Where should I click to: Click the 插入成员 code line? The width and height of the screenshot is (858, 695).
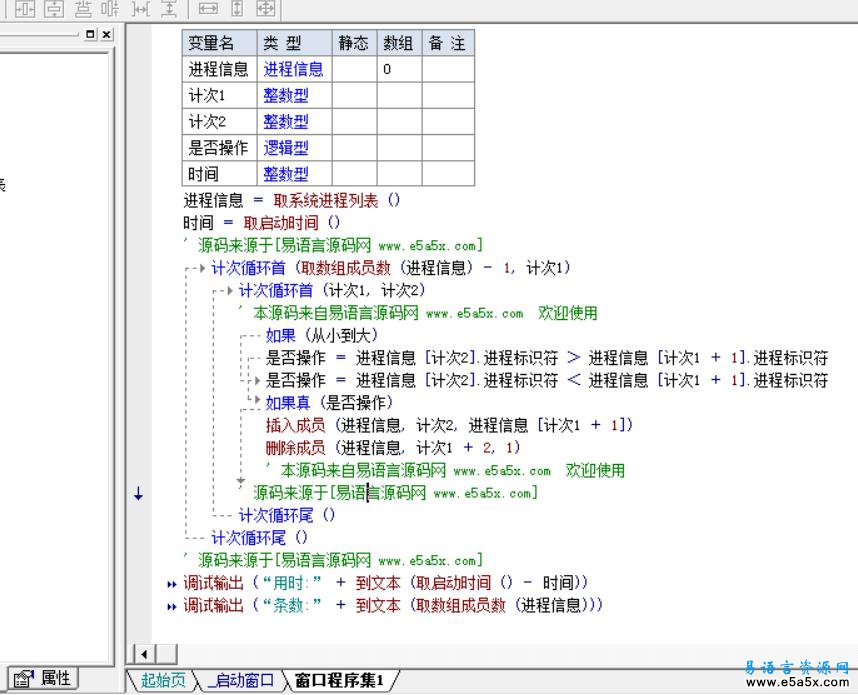pos(449,425)
